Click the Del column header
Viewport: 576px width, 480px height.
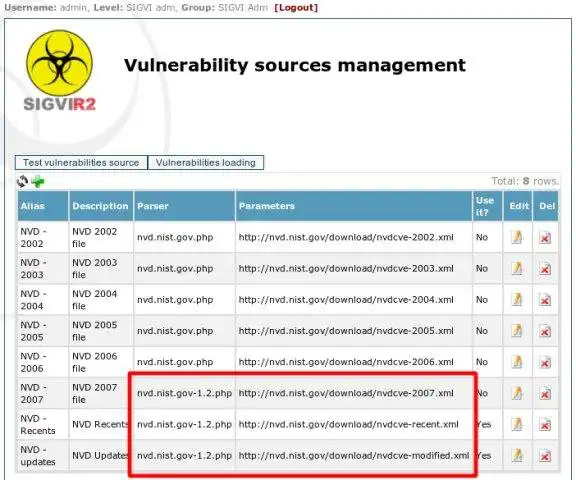546,206
